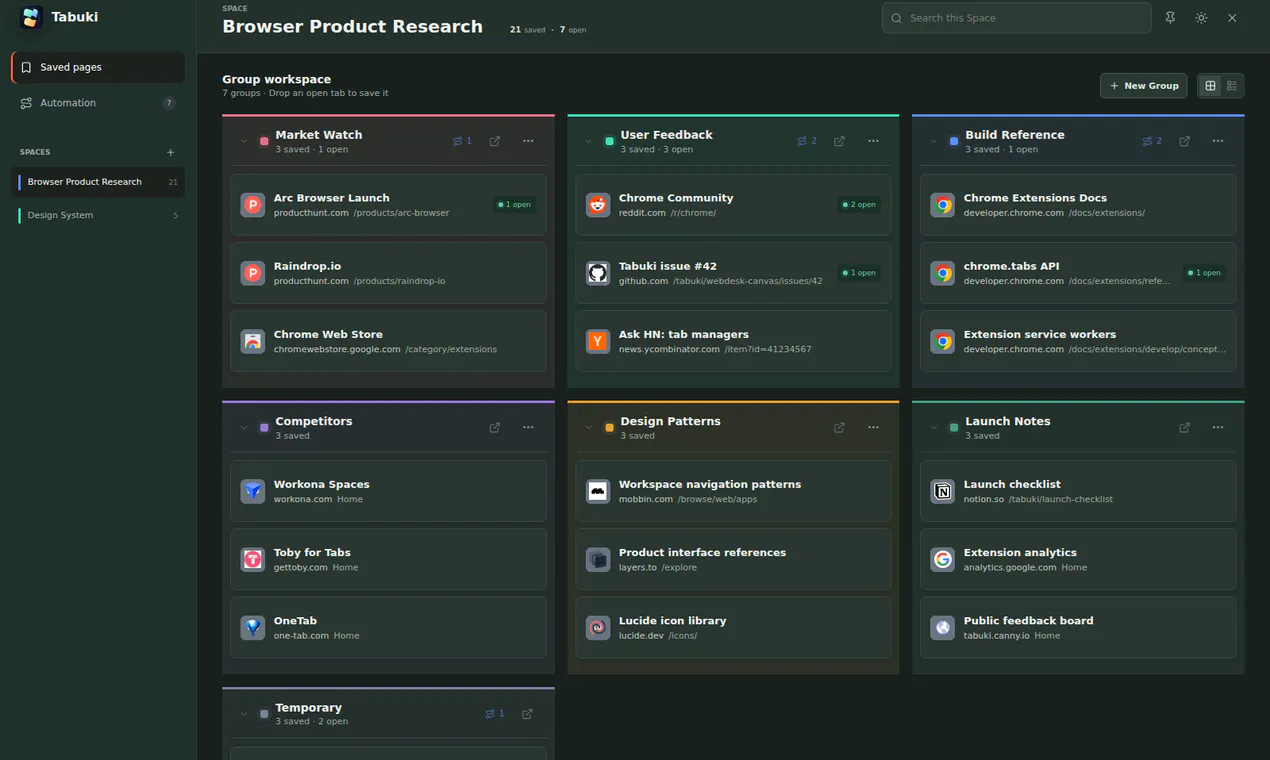Collapse the Launch Notes group
1270x760 pixels.
point(934,427)
